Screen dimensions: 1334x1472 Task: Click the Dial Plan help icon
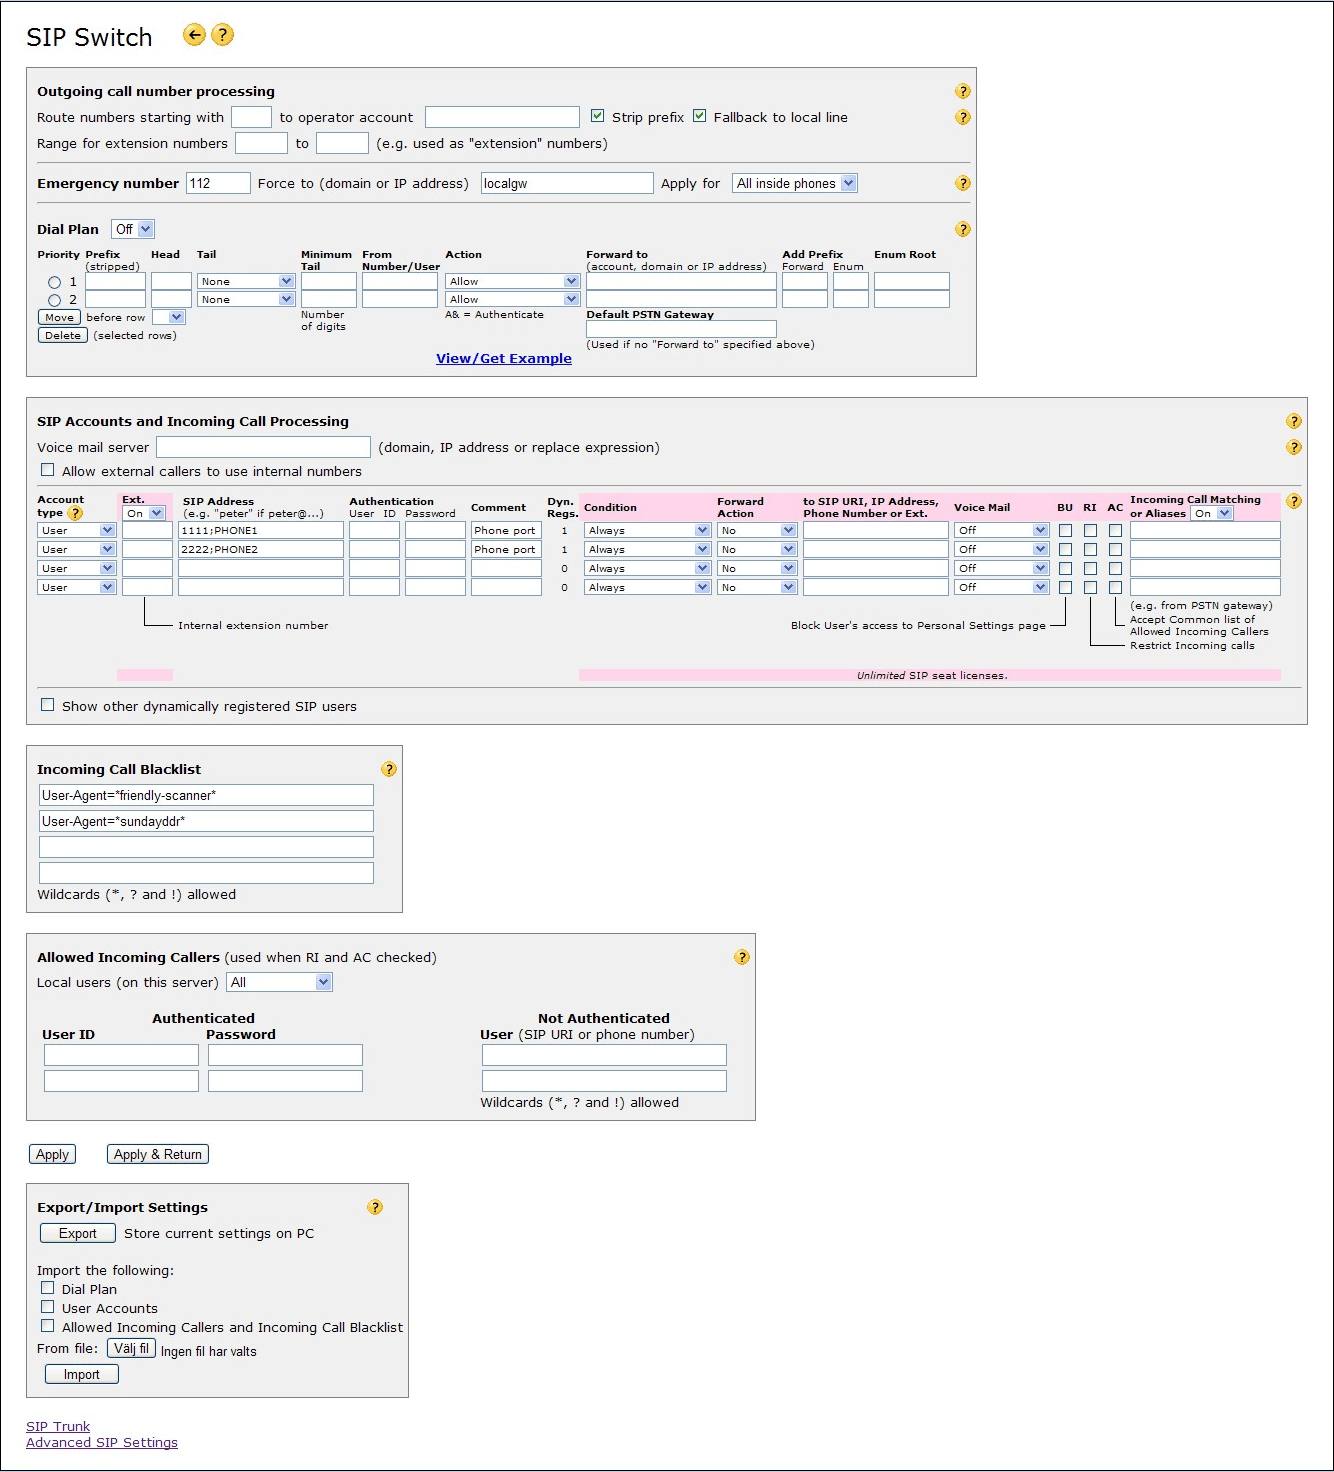[x=962, y=229]
